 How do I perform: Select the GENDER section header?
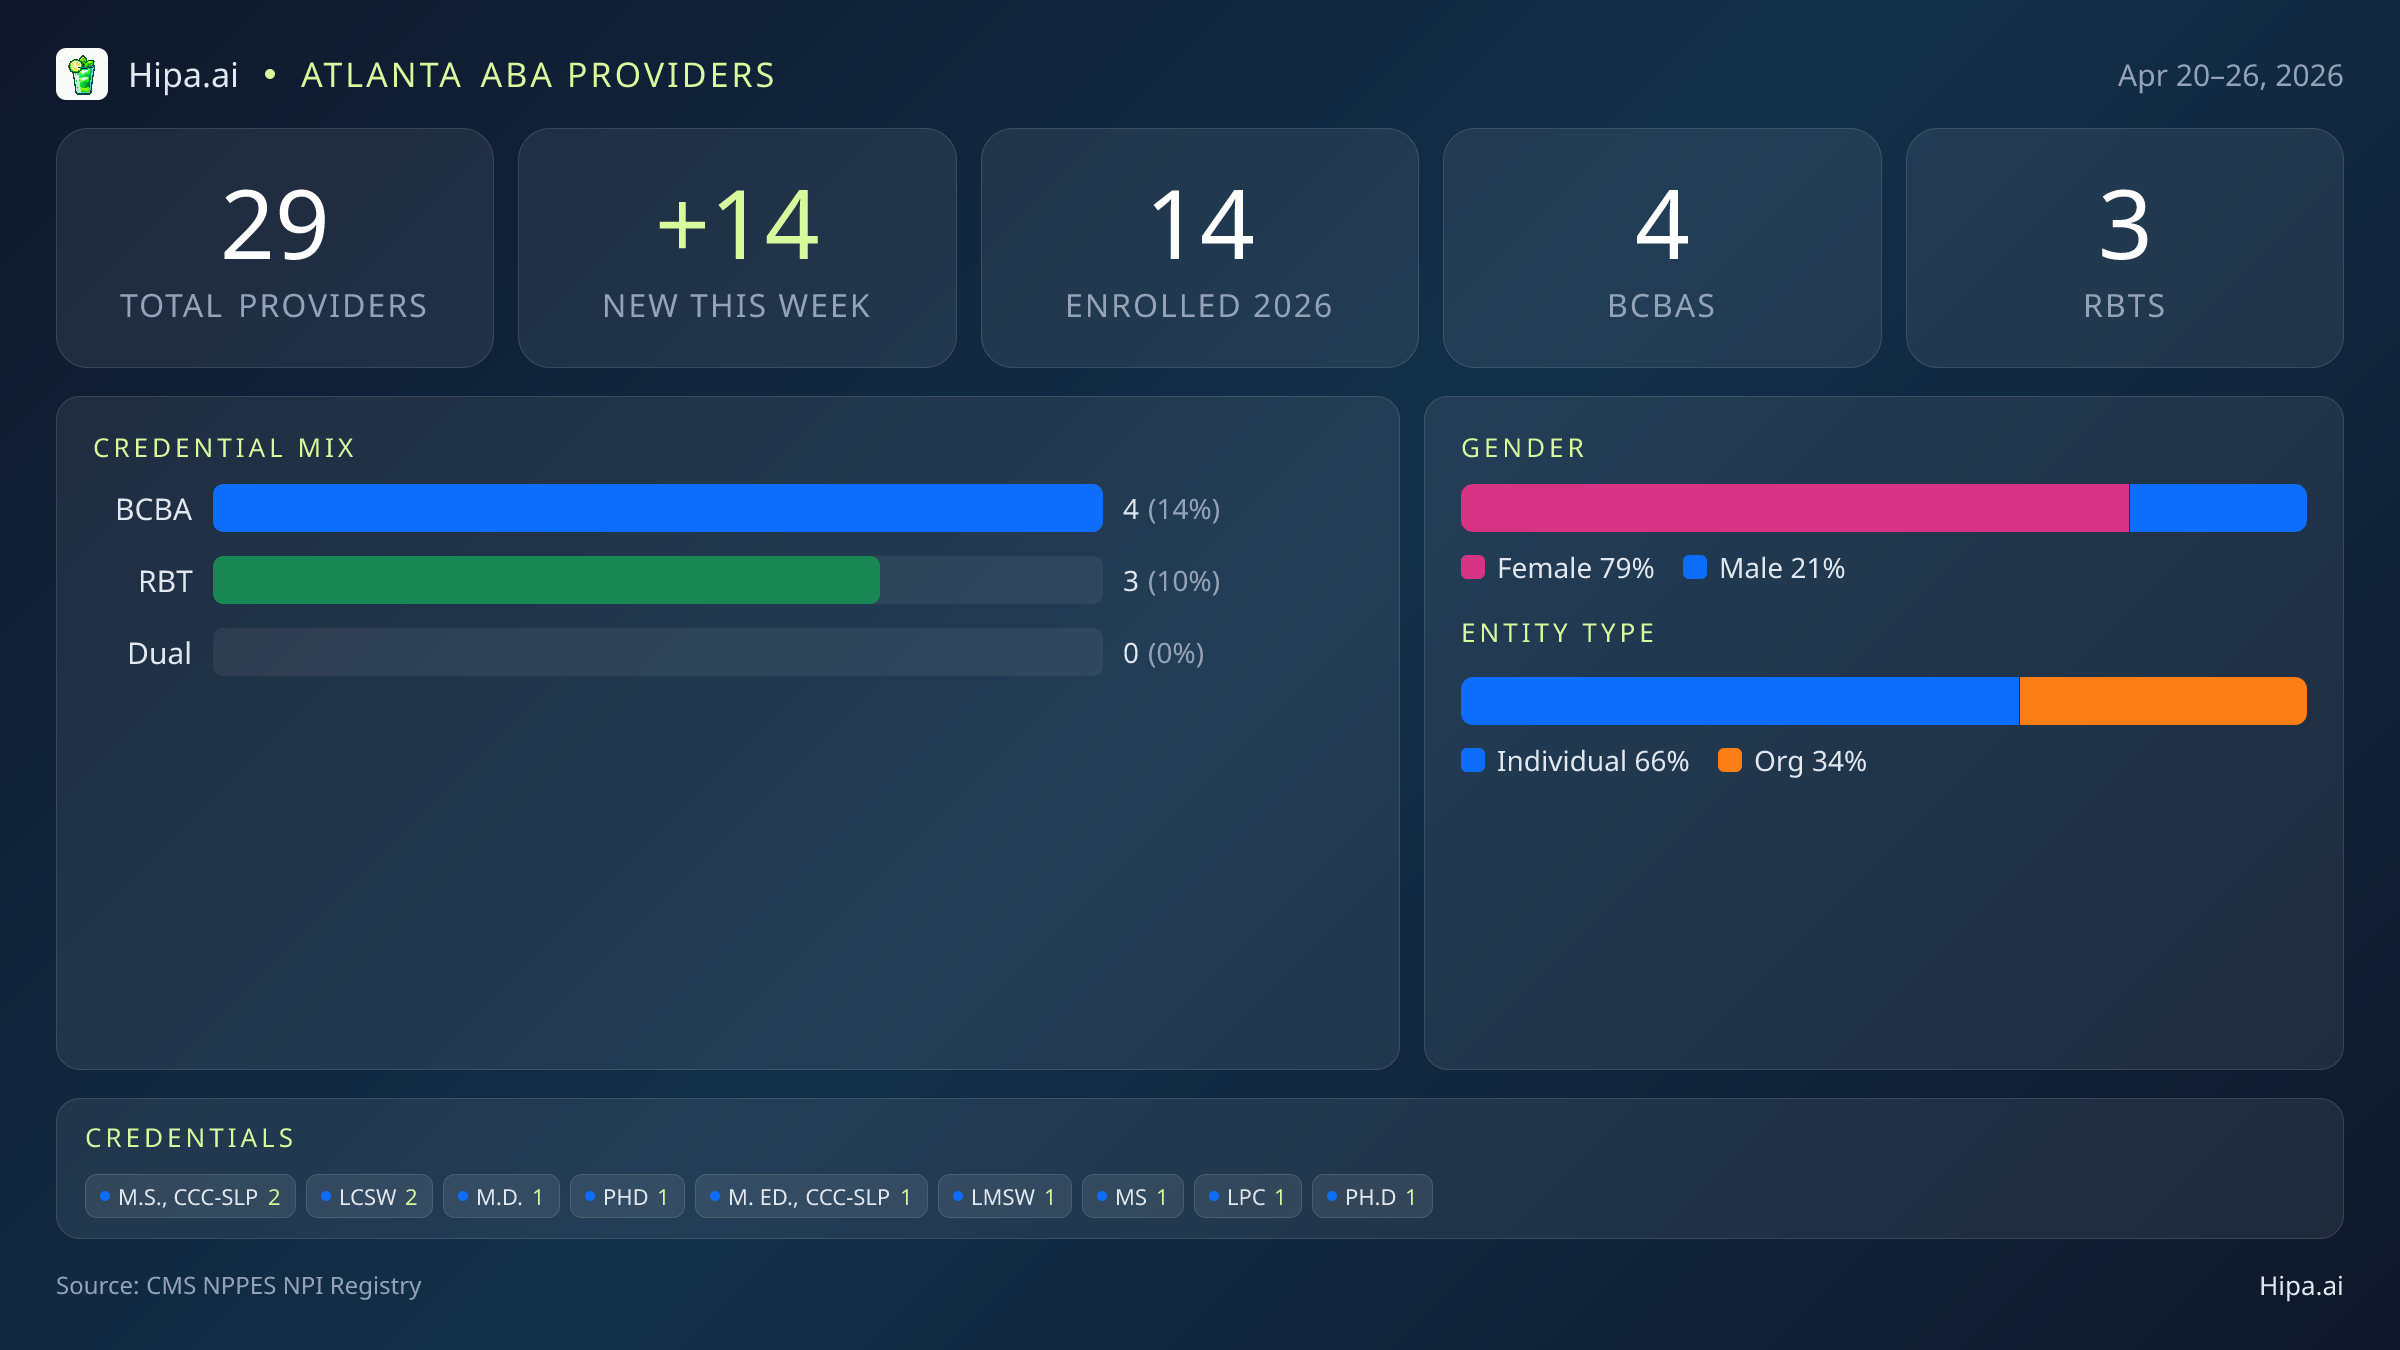click(x=1522, y=448)
